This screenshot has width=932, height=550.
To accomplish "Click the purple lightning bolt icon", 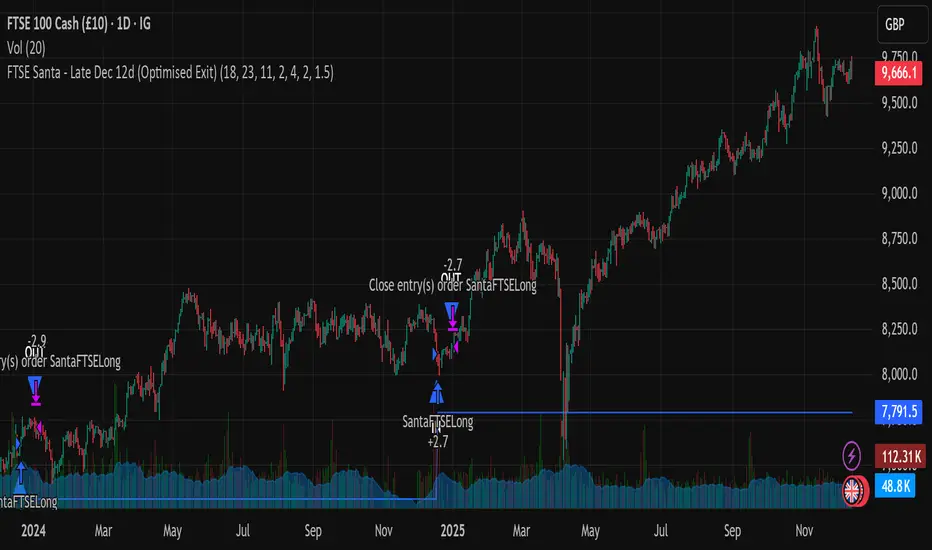I will [852, 456].
